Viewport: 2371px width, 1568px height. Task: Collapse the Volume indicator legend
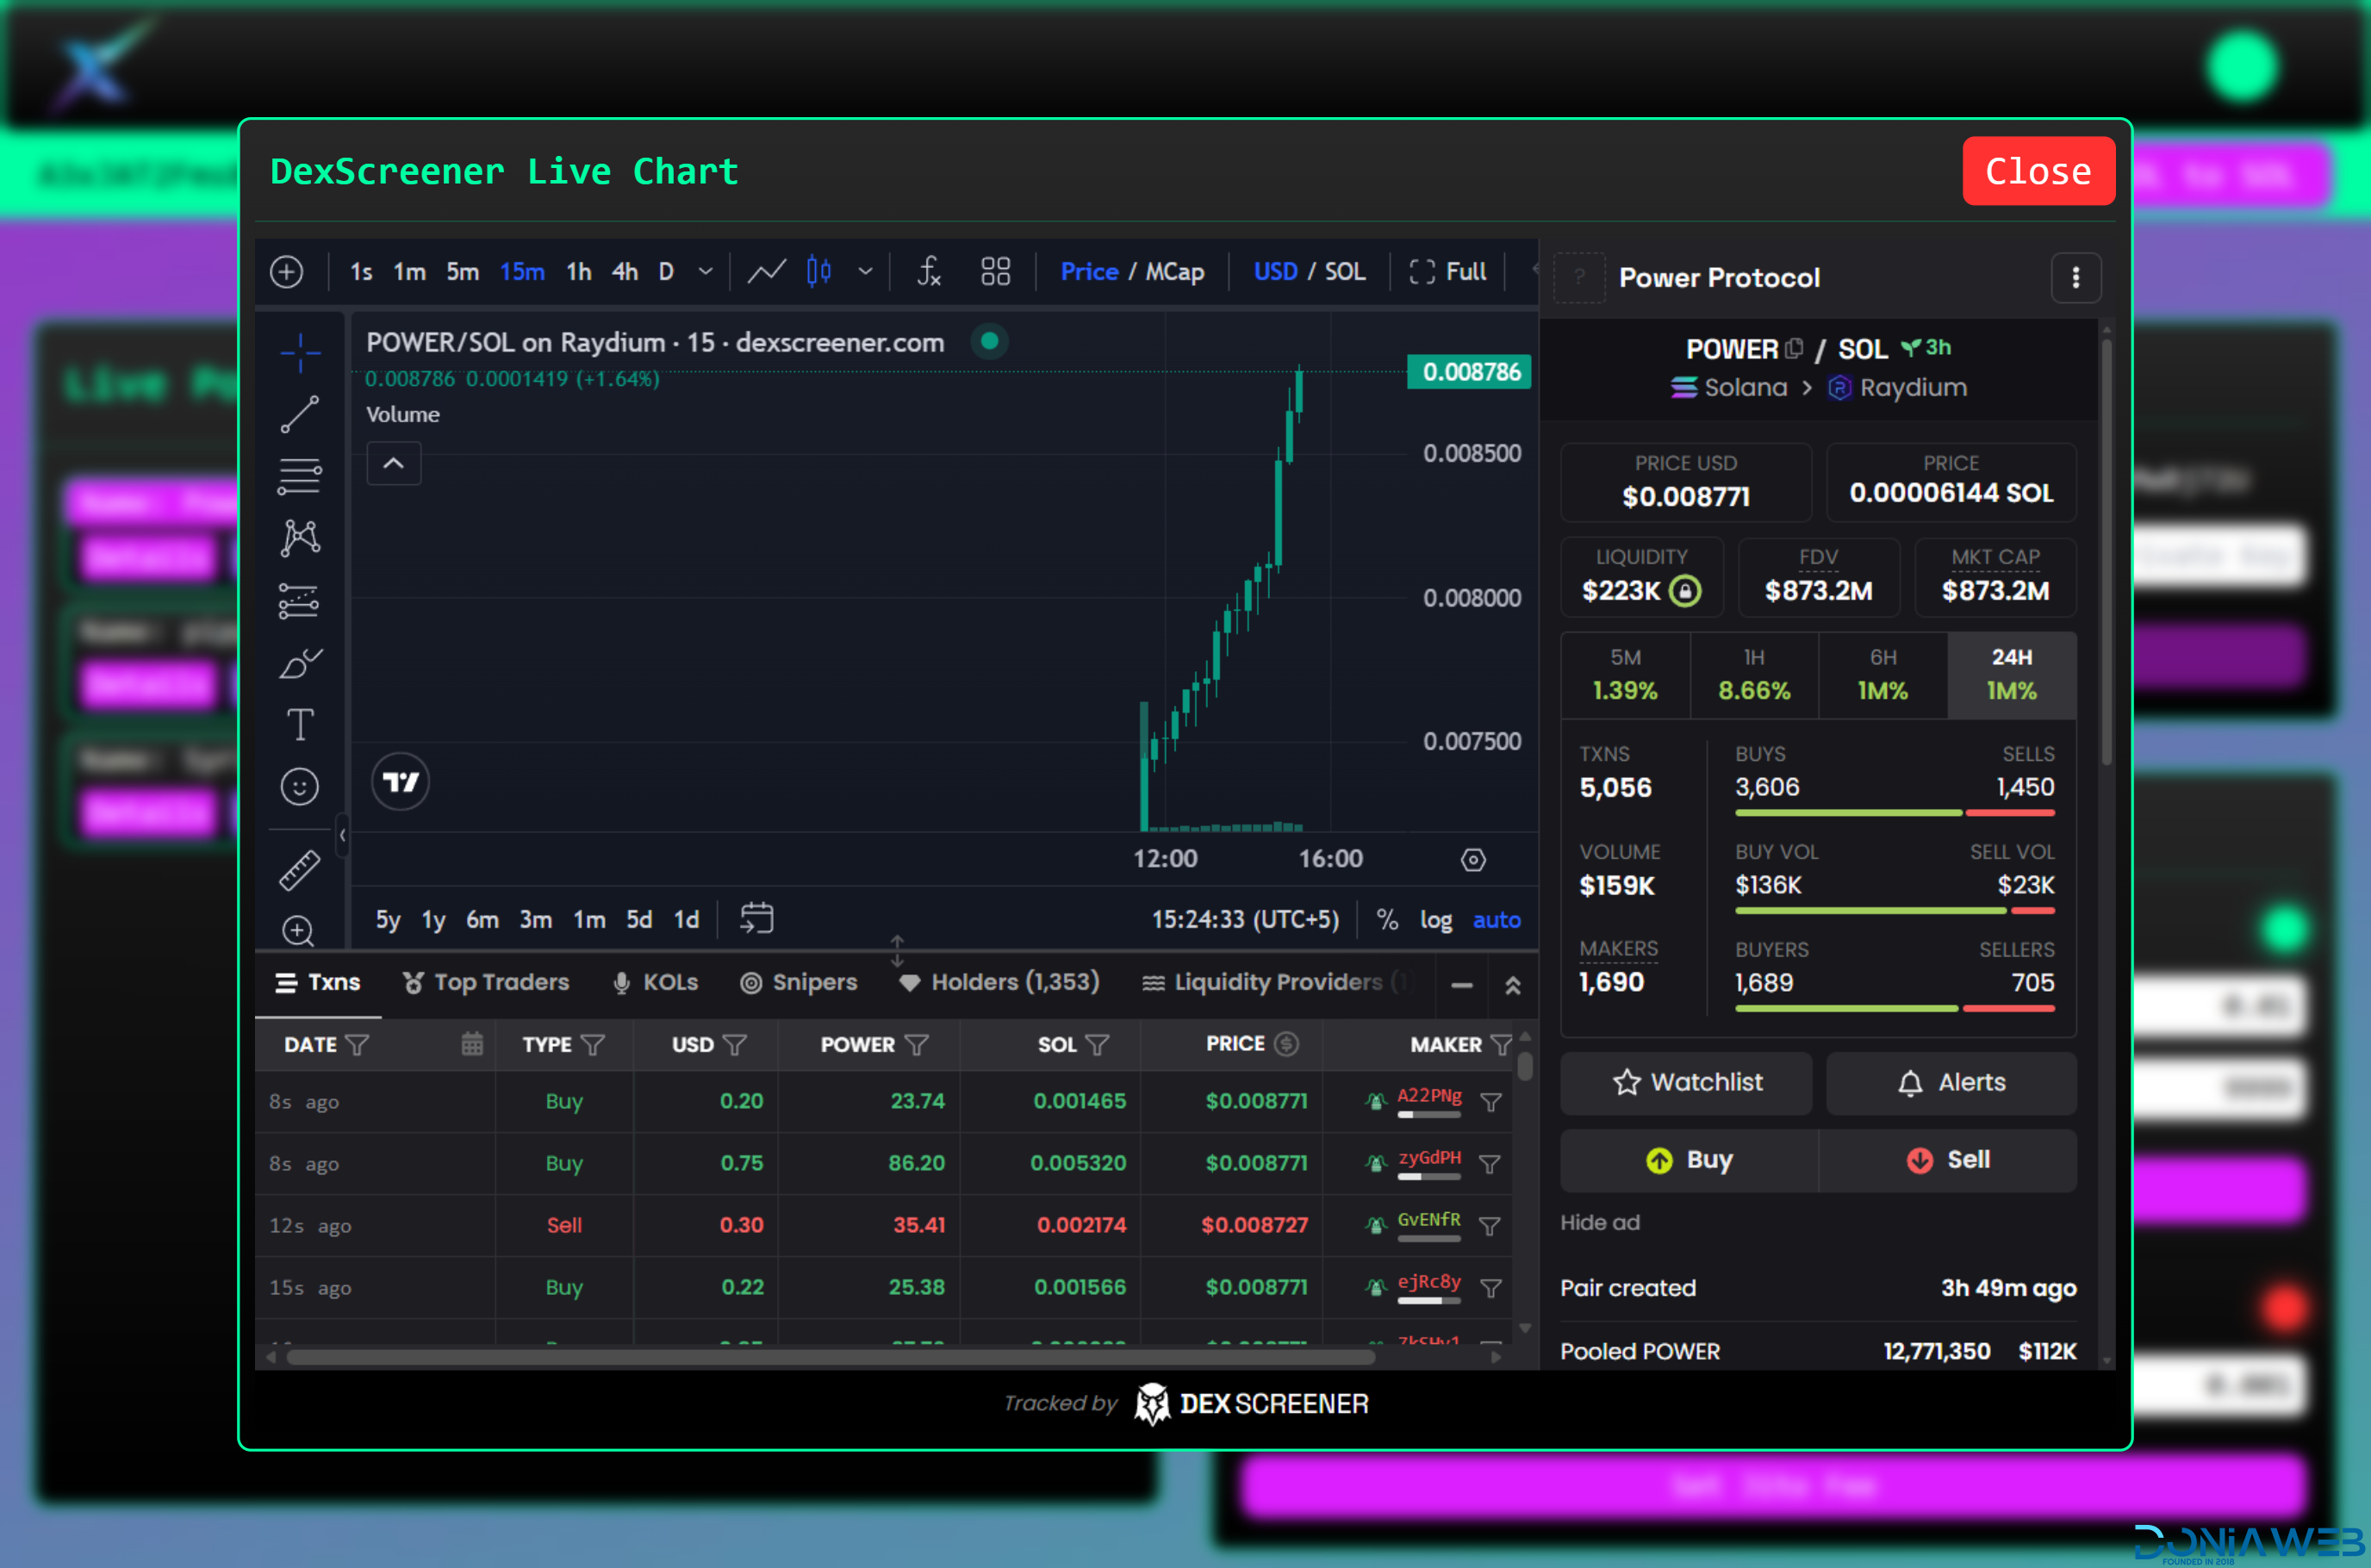(x=394, y=464)
